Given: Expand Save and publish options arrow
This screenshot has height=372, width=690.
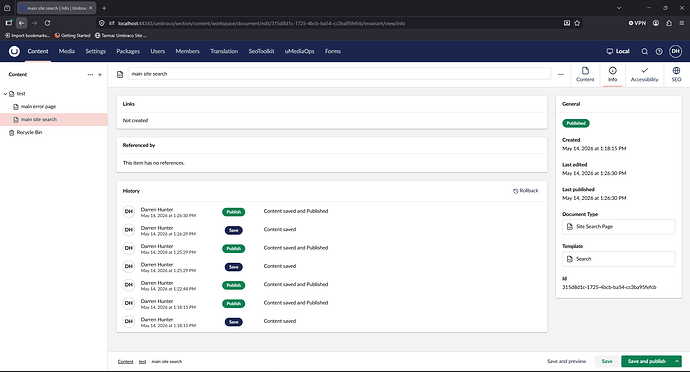Looking at the screenshot, I should coord(677,361).
